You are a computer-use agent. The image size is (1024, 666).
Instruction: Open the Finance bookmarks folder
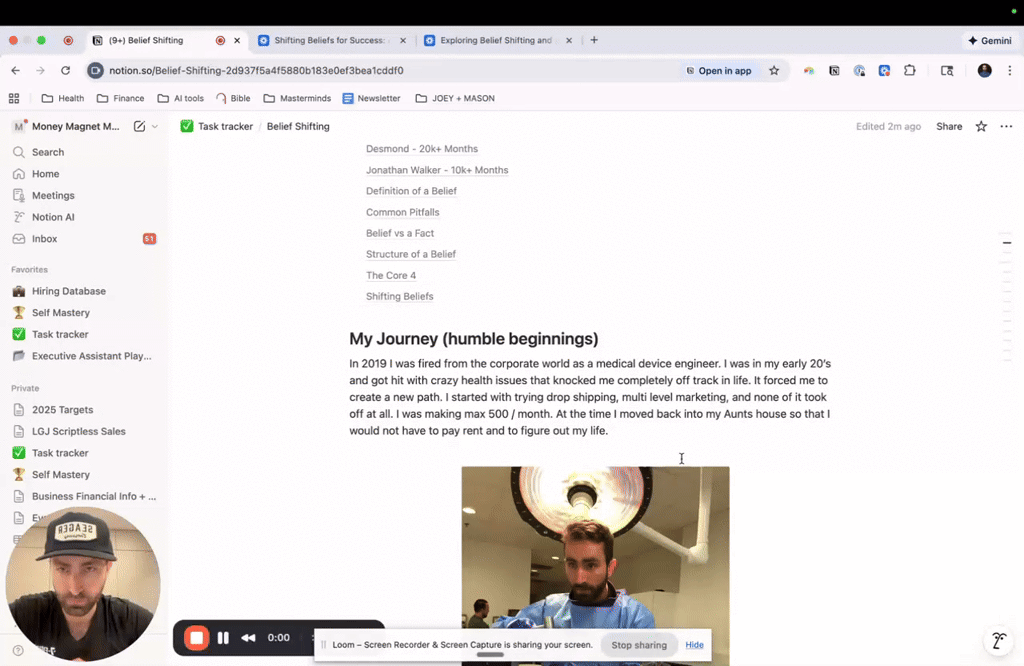[x=121, y=99]
